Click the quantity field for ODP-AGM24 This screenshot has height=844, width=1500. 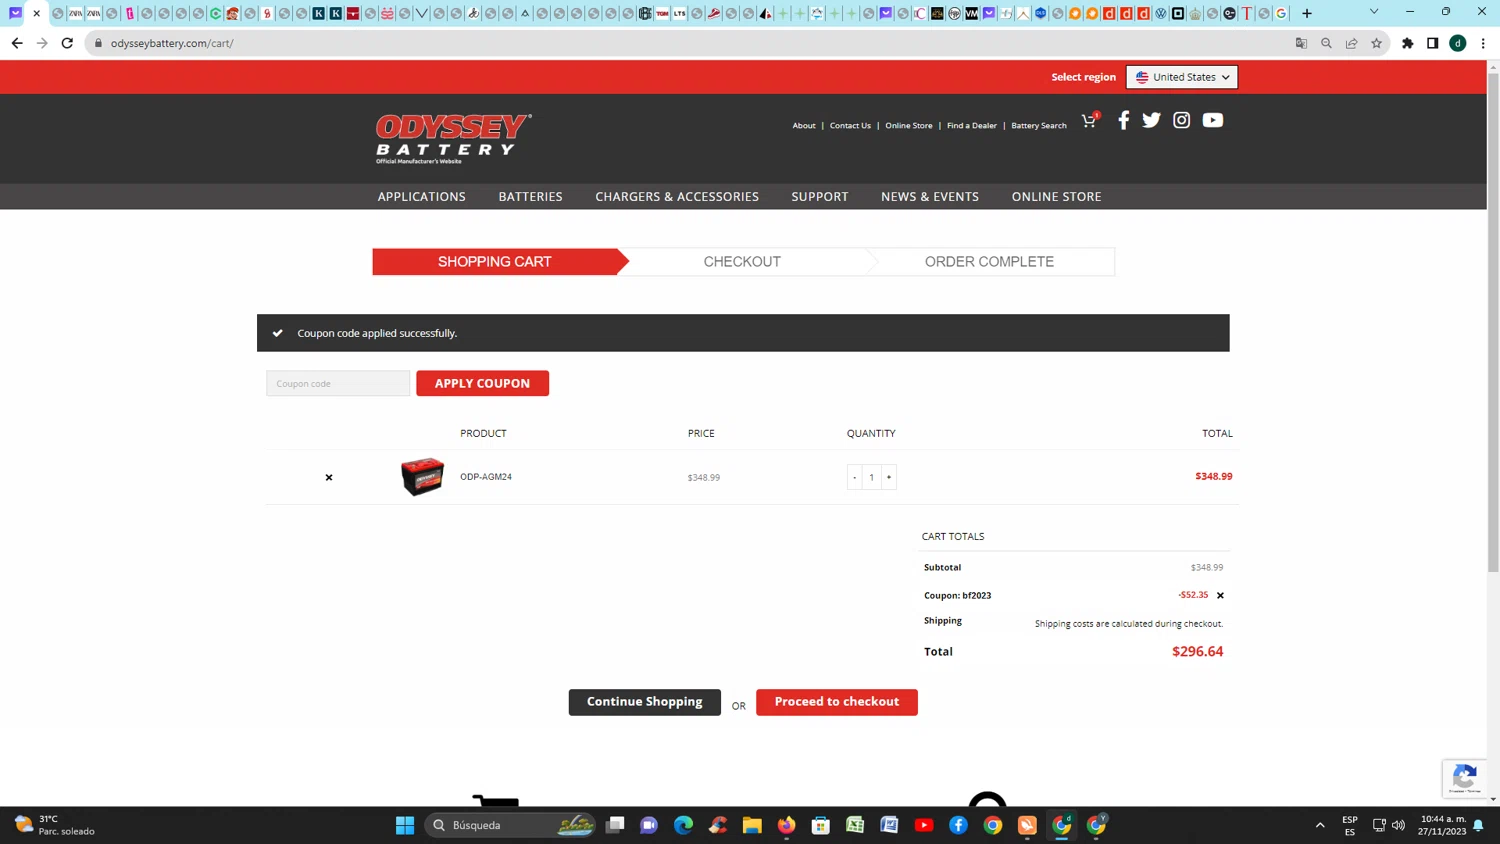pos(871,477)
